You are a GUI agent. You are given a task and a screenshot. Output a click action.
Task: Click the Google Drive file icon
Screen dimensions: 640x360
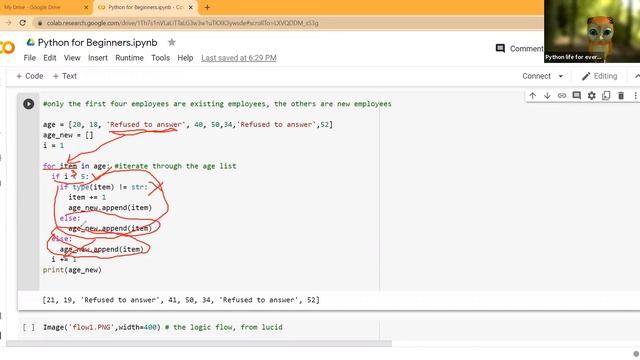pyautogui.click(x=31, y=42)
